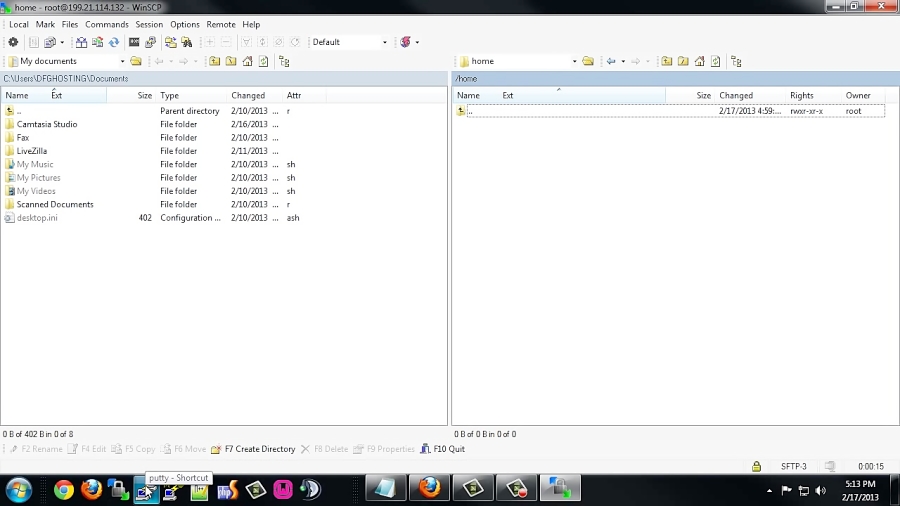Go to remote root directory icon

tap(683, 61)
